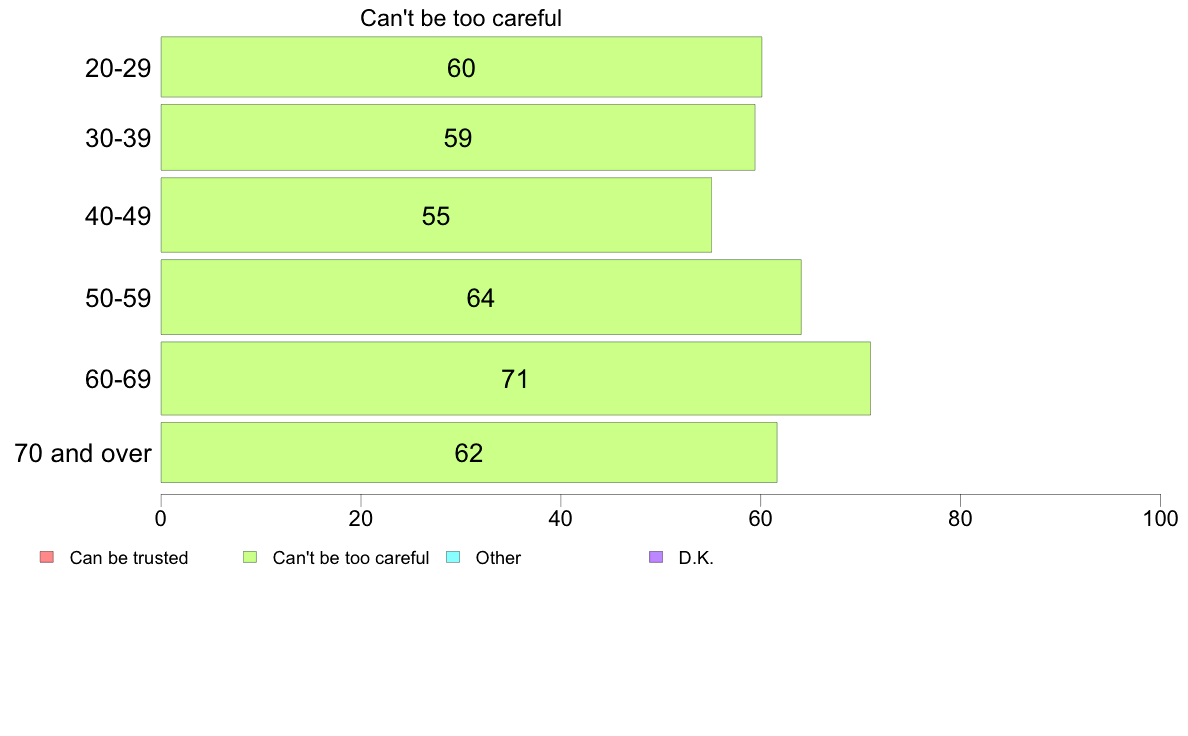Click the 100 tick on the x-axis

click(x=1160, y=518)
